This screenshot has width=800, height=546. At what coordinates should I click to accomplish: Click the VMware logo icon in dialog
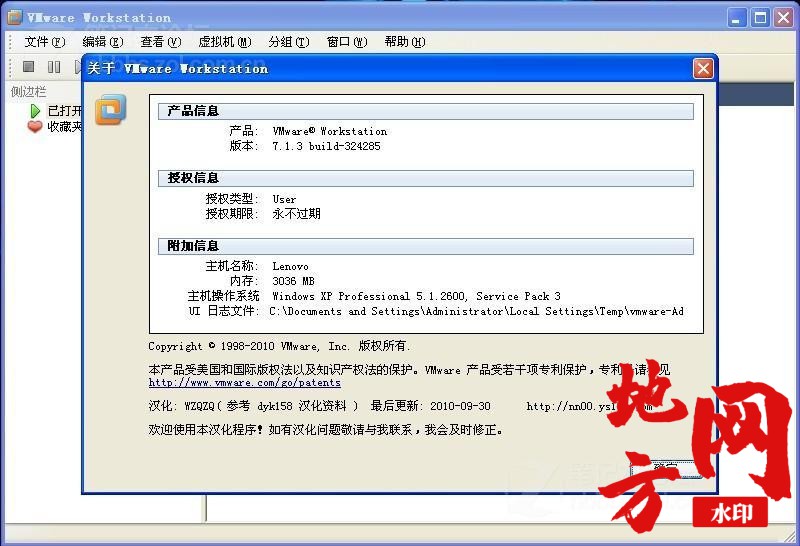tap(111, 109)
